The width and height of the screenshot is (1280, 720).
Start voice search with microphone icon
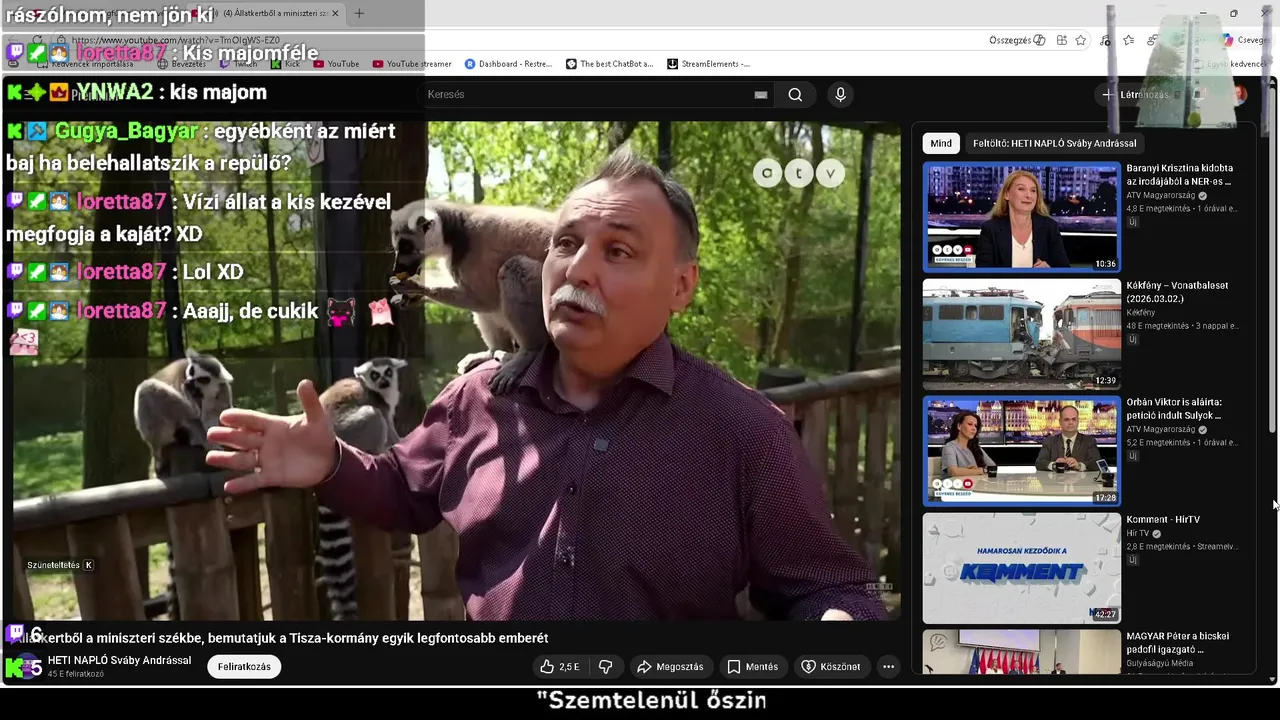[x=840, y=94]
